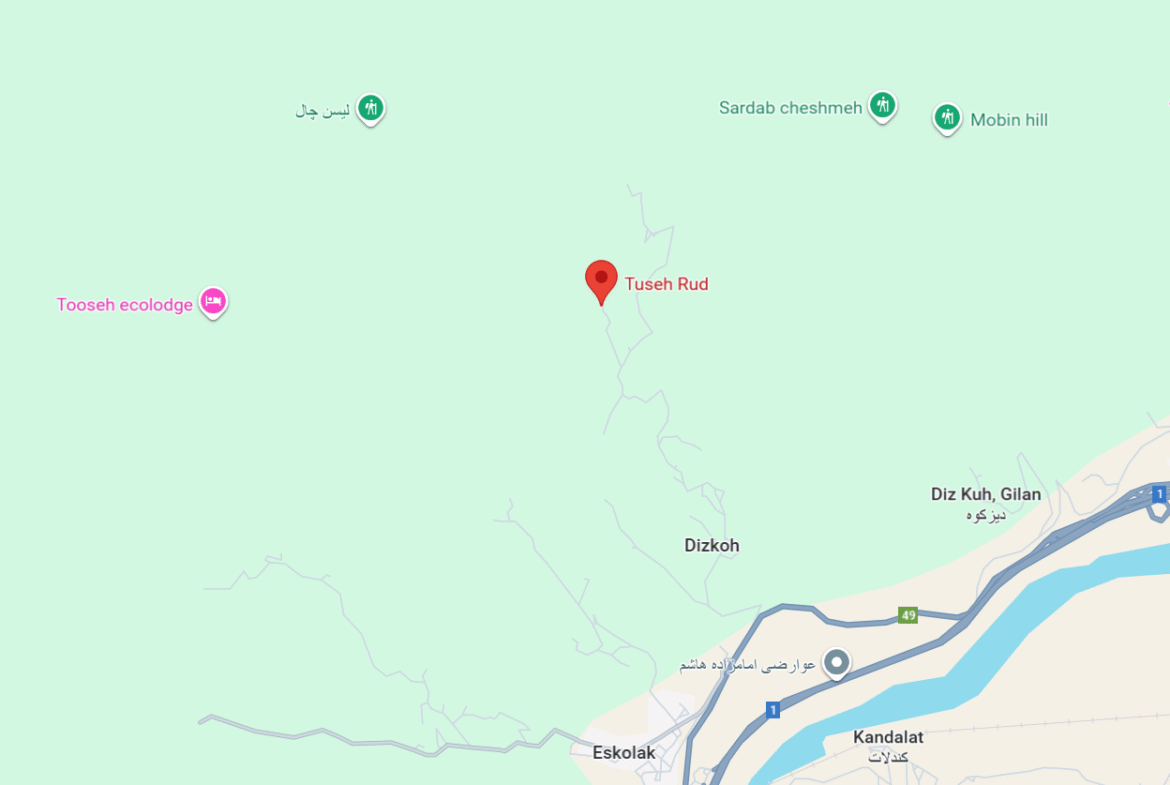Click the blue route 1 shield near Diz Kuh
Viewport: 1170px width, 785px height.
[1159, 494]
